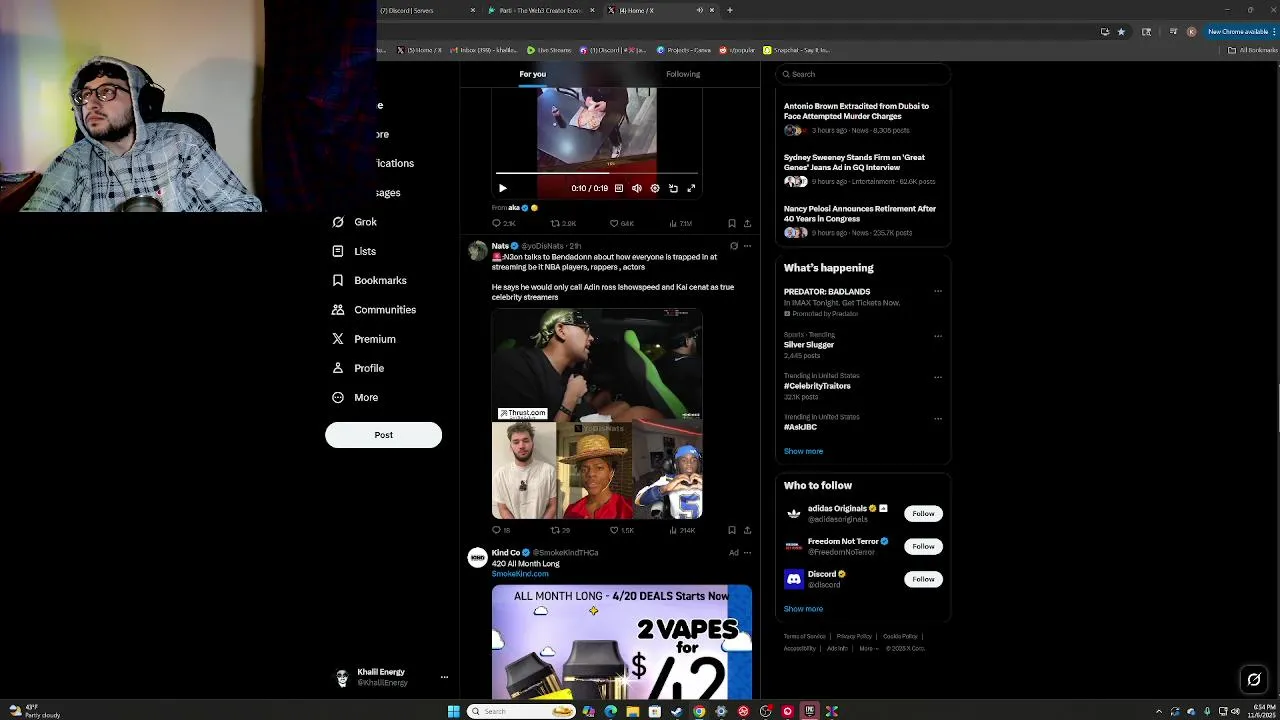
Task: Click the Post button
Action: (383, 435)
